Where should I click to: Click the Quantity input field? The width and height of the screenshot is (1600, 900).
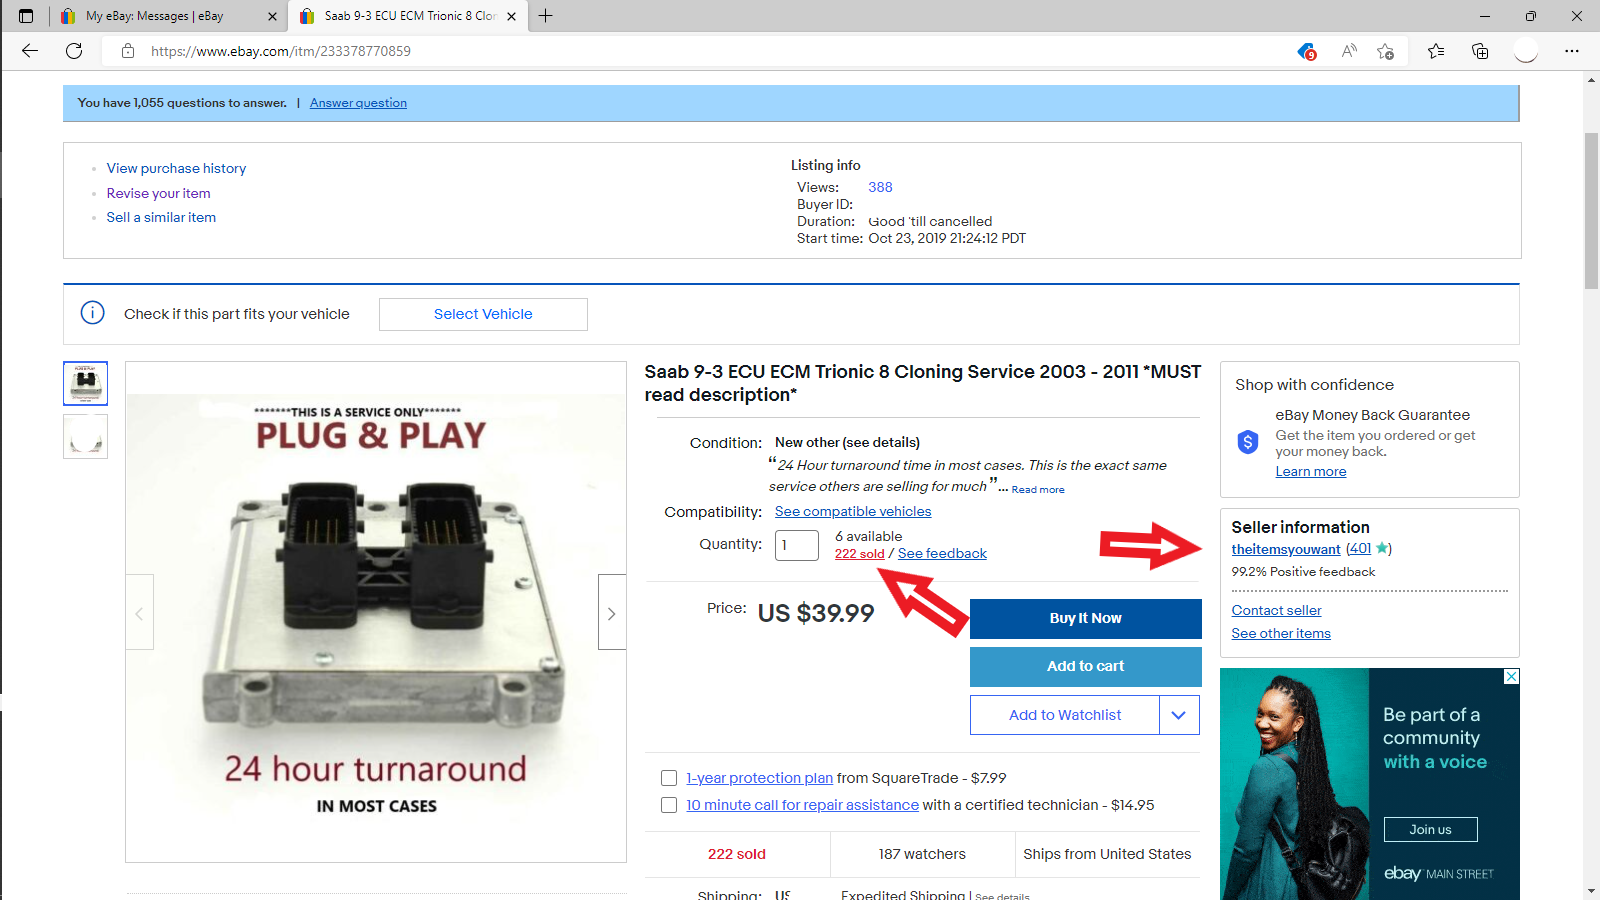tap(796, 545)
